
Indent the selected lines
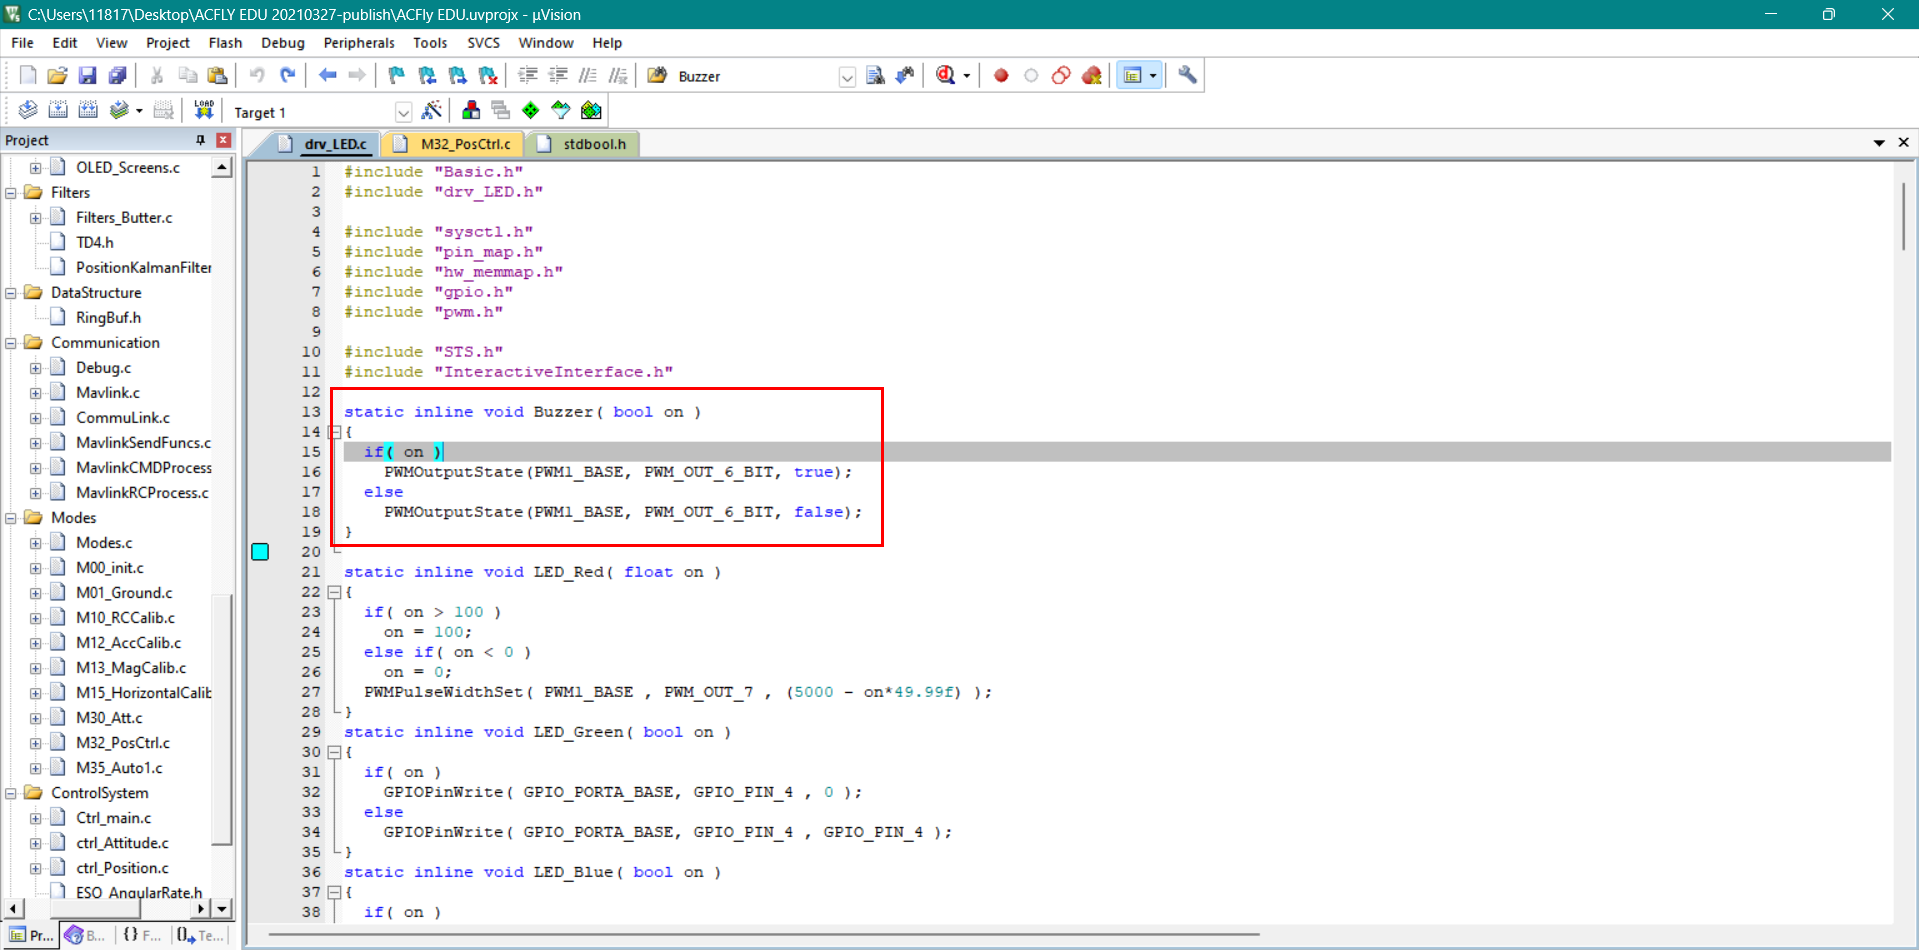tap(528, 76)
